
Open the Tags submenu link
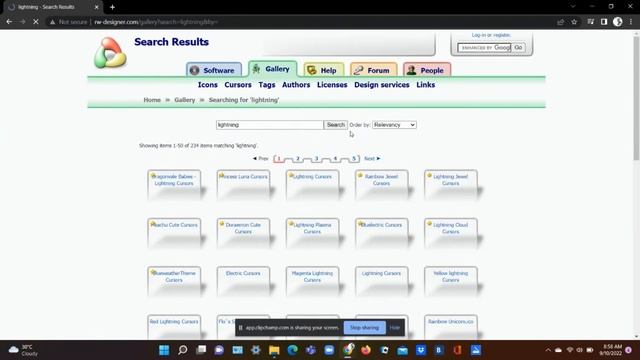pyautogui.click(x=267, y=85)
